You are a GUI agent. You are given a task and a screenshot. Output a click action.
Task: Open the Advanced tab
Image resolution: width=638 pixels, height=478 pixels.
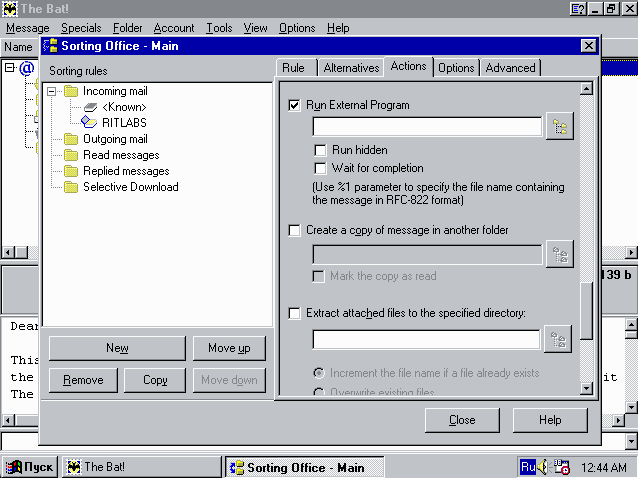pos(510,68)
